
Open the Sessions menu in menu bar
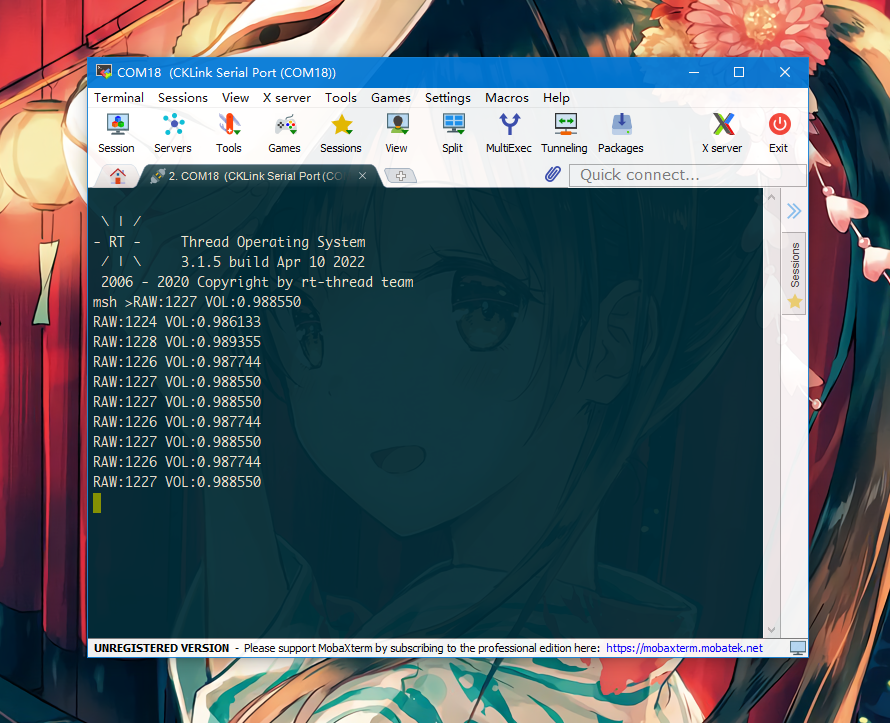[183, 98]
